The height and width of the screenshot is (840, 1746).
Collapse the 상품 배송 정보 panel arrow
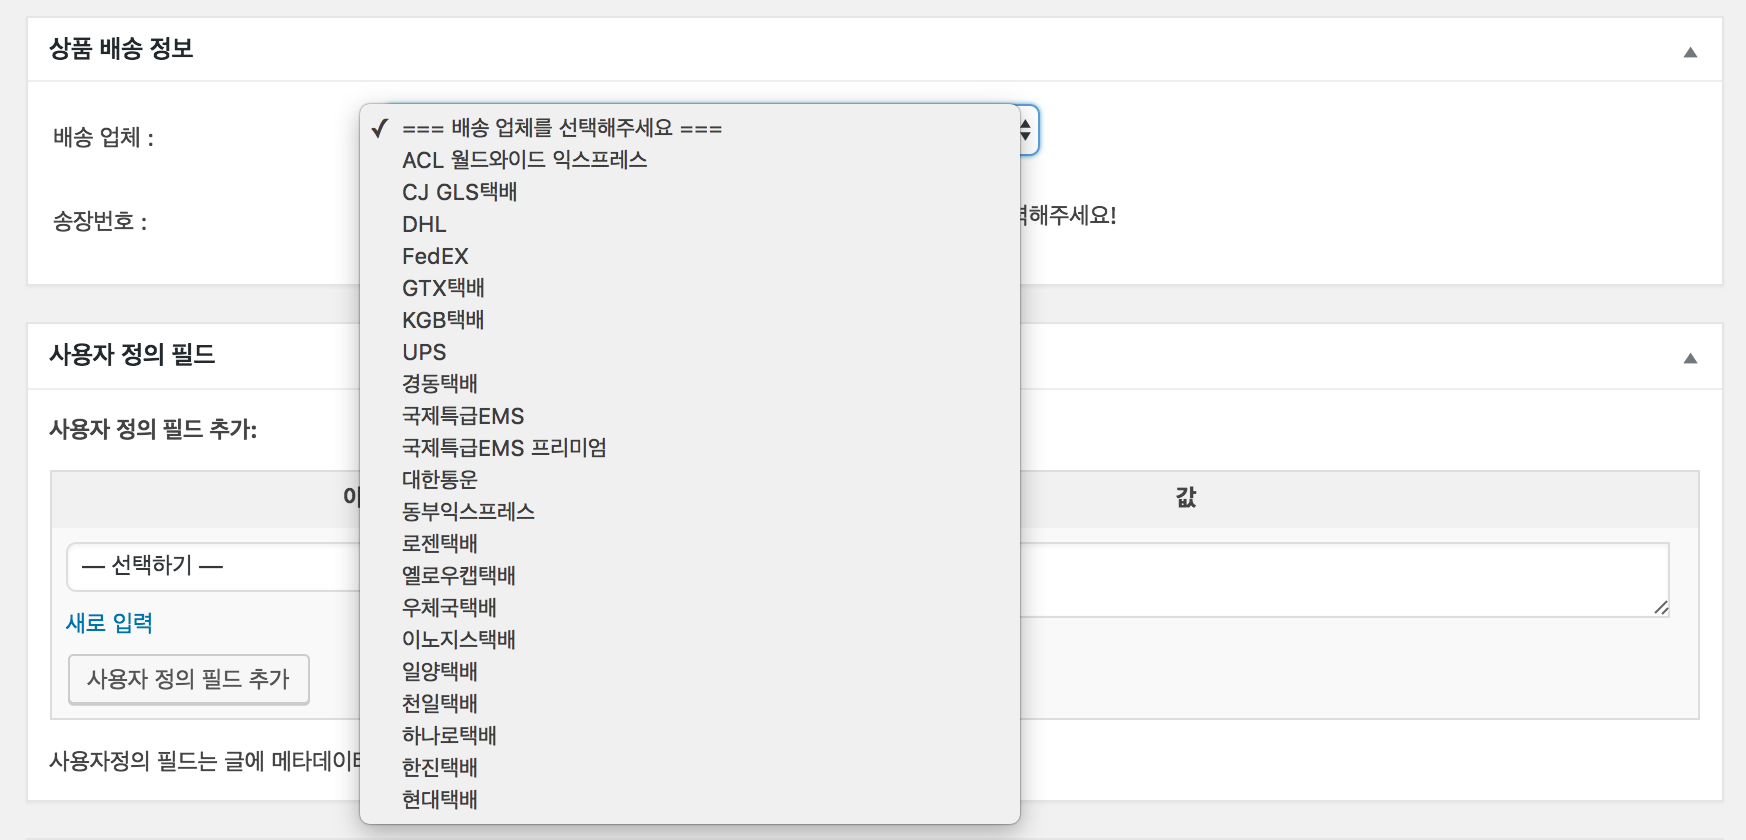tap(1690, 52)
